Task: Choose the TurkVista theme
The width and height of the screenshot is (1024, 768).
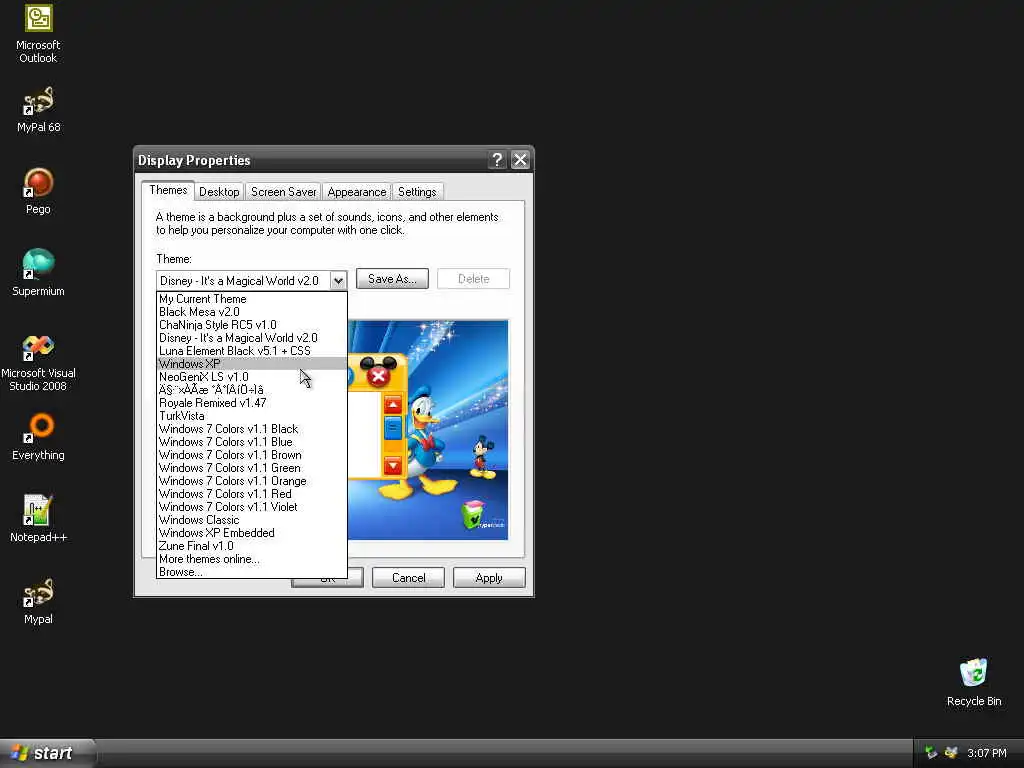Action: click(251, 416)
